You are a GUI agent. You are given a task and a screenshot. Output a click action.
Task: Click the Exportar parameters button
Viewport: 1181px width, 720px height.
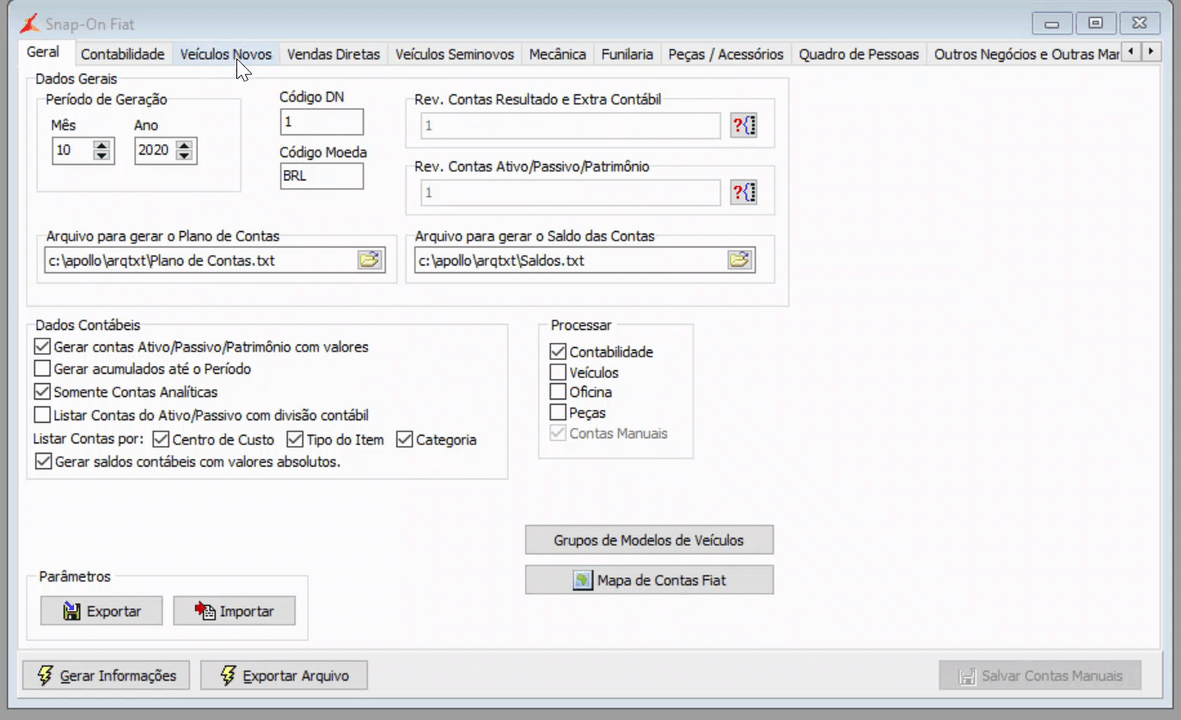tap(102, 611)
